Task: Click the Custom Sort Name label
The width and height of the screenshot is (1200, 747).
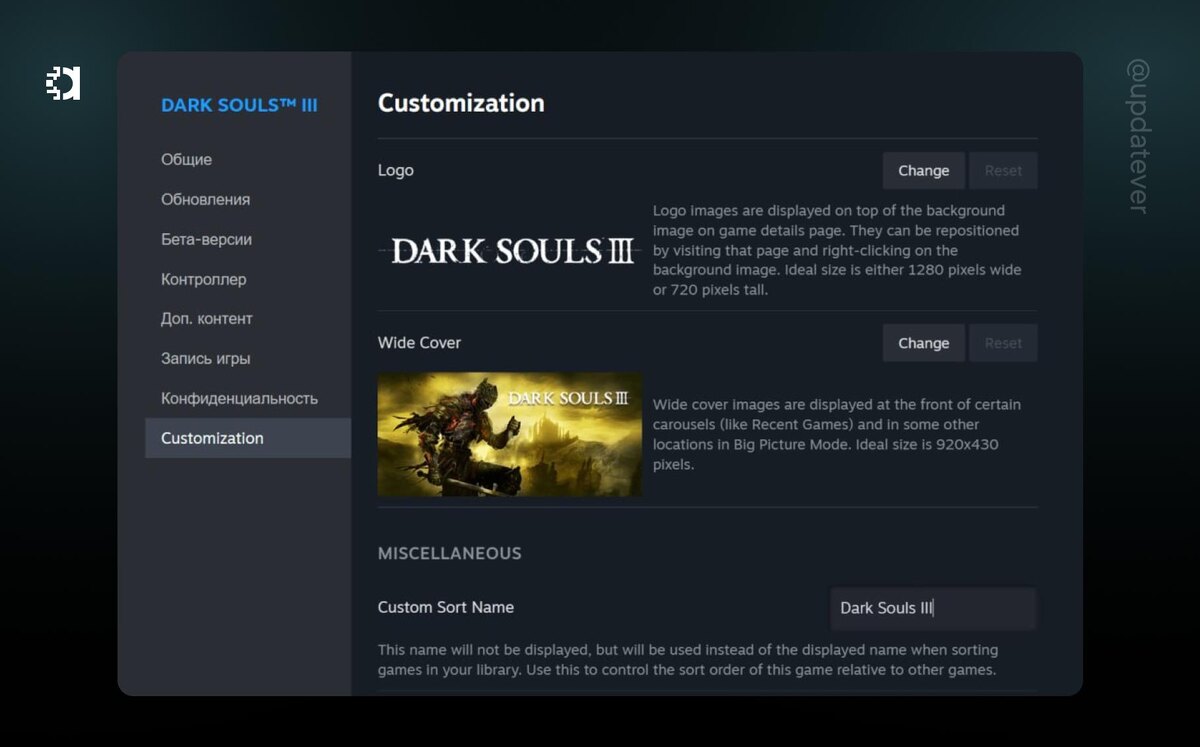Action: coord(446,607)
